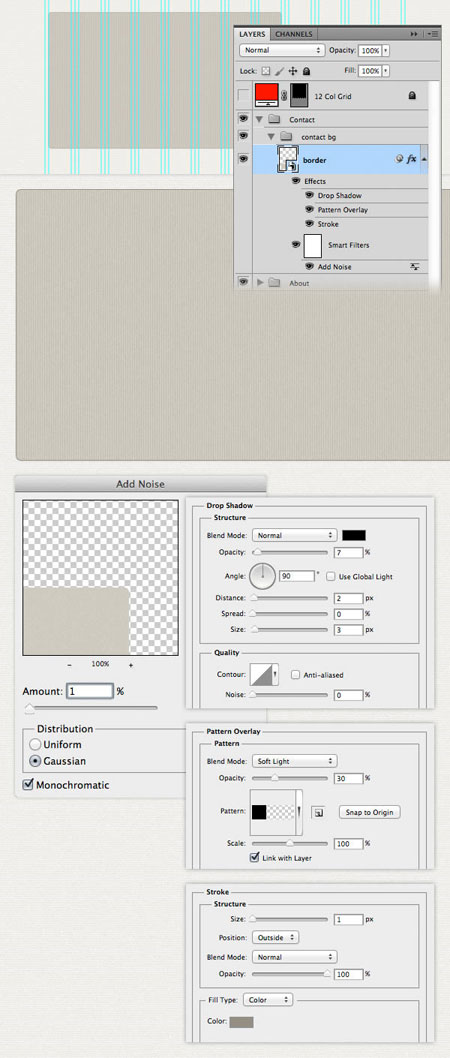This screenshot has height=1058, width=450.
Task: Open Fill Type Color dropdown
Action: coord(269,999)
